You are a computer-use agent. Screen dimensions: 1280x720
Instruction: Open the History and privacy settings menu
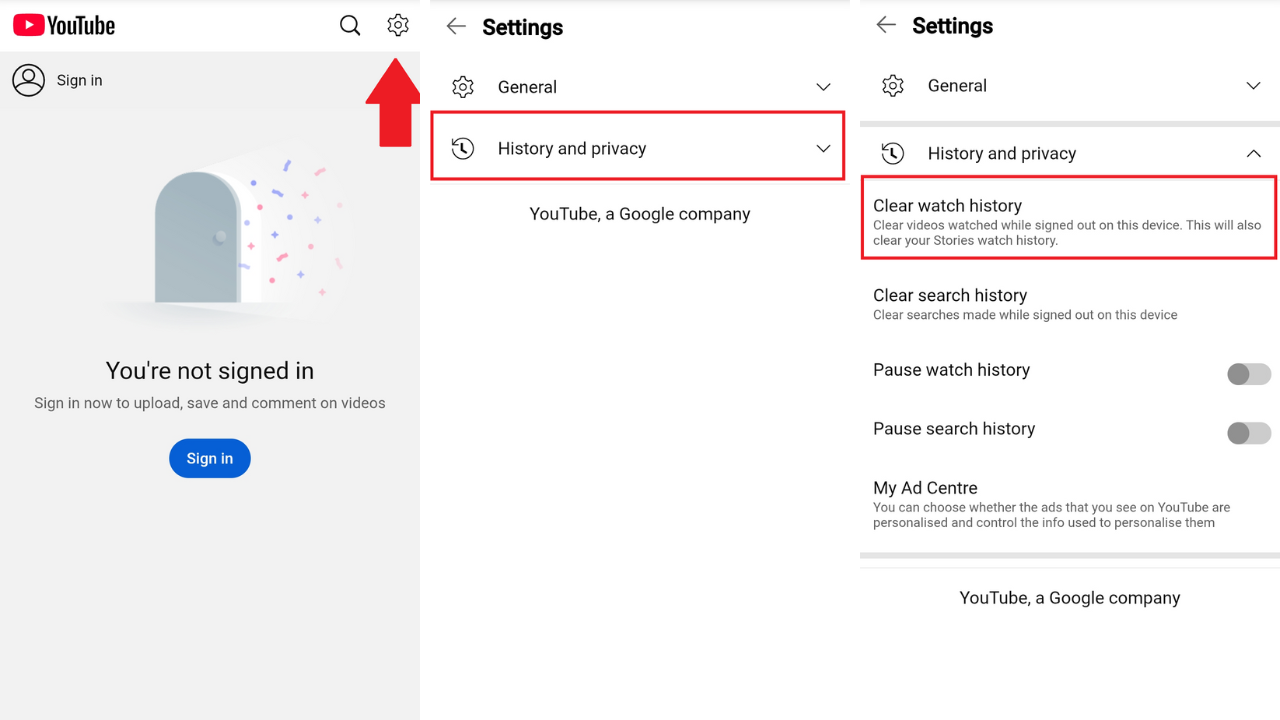click(637, 146)
